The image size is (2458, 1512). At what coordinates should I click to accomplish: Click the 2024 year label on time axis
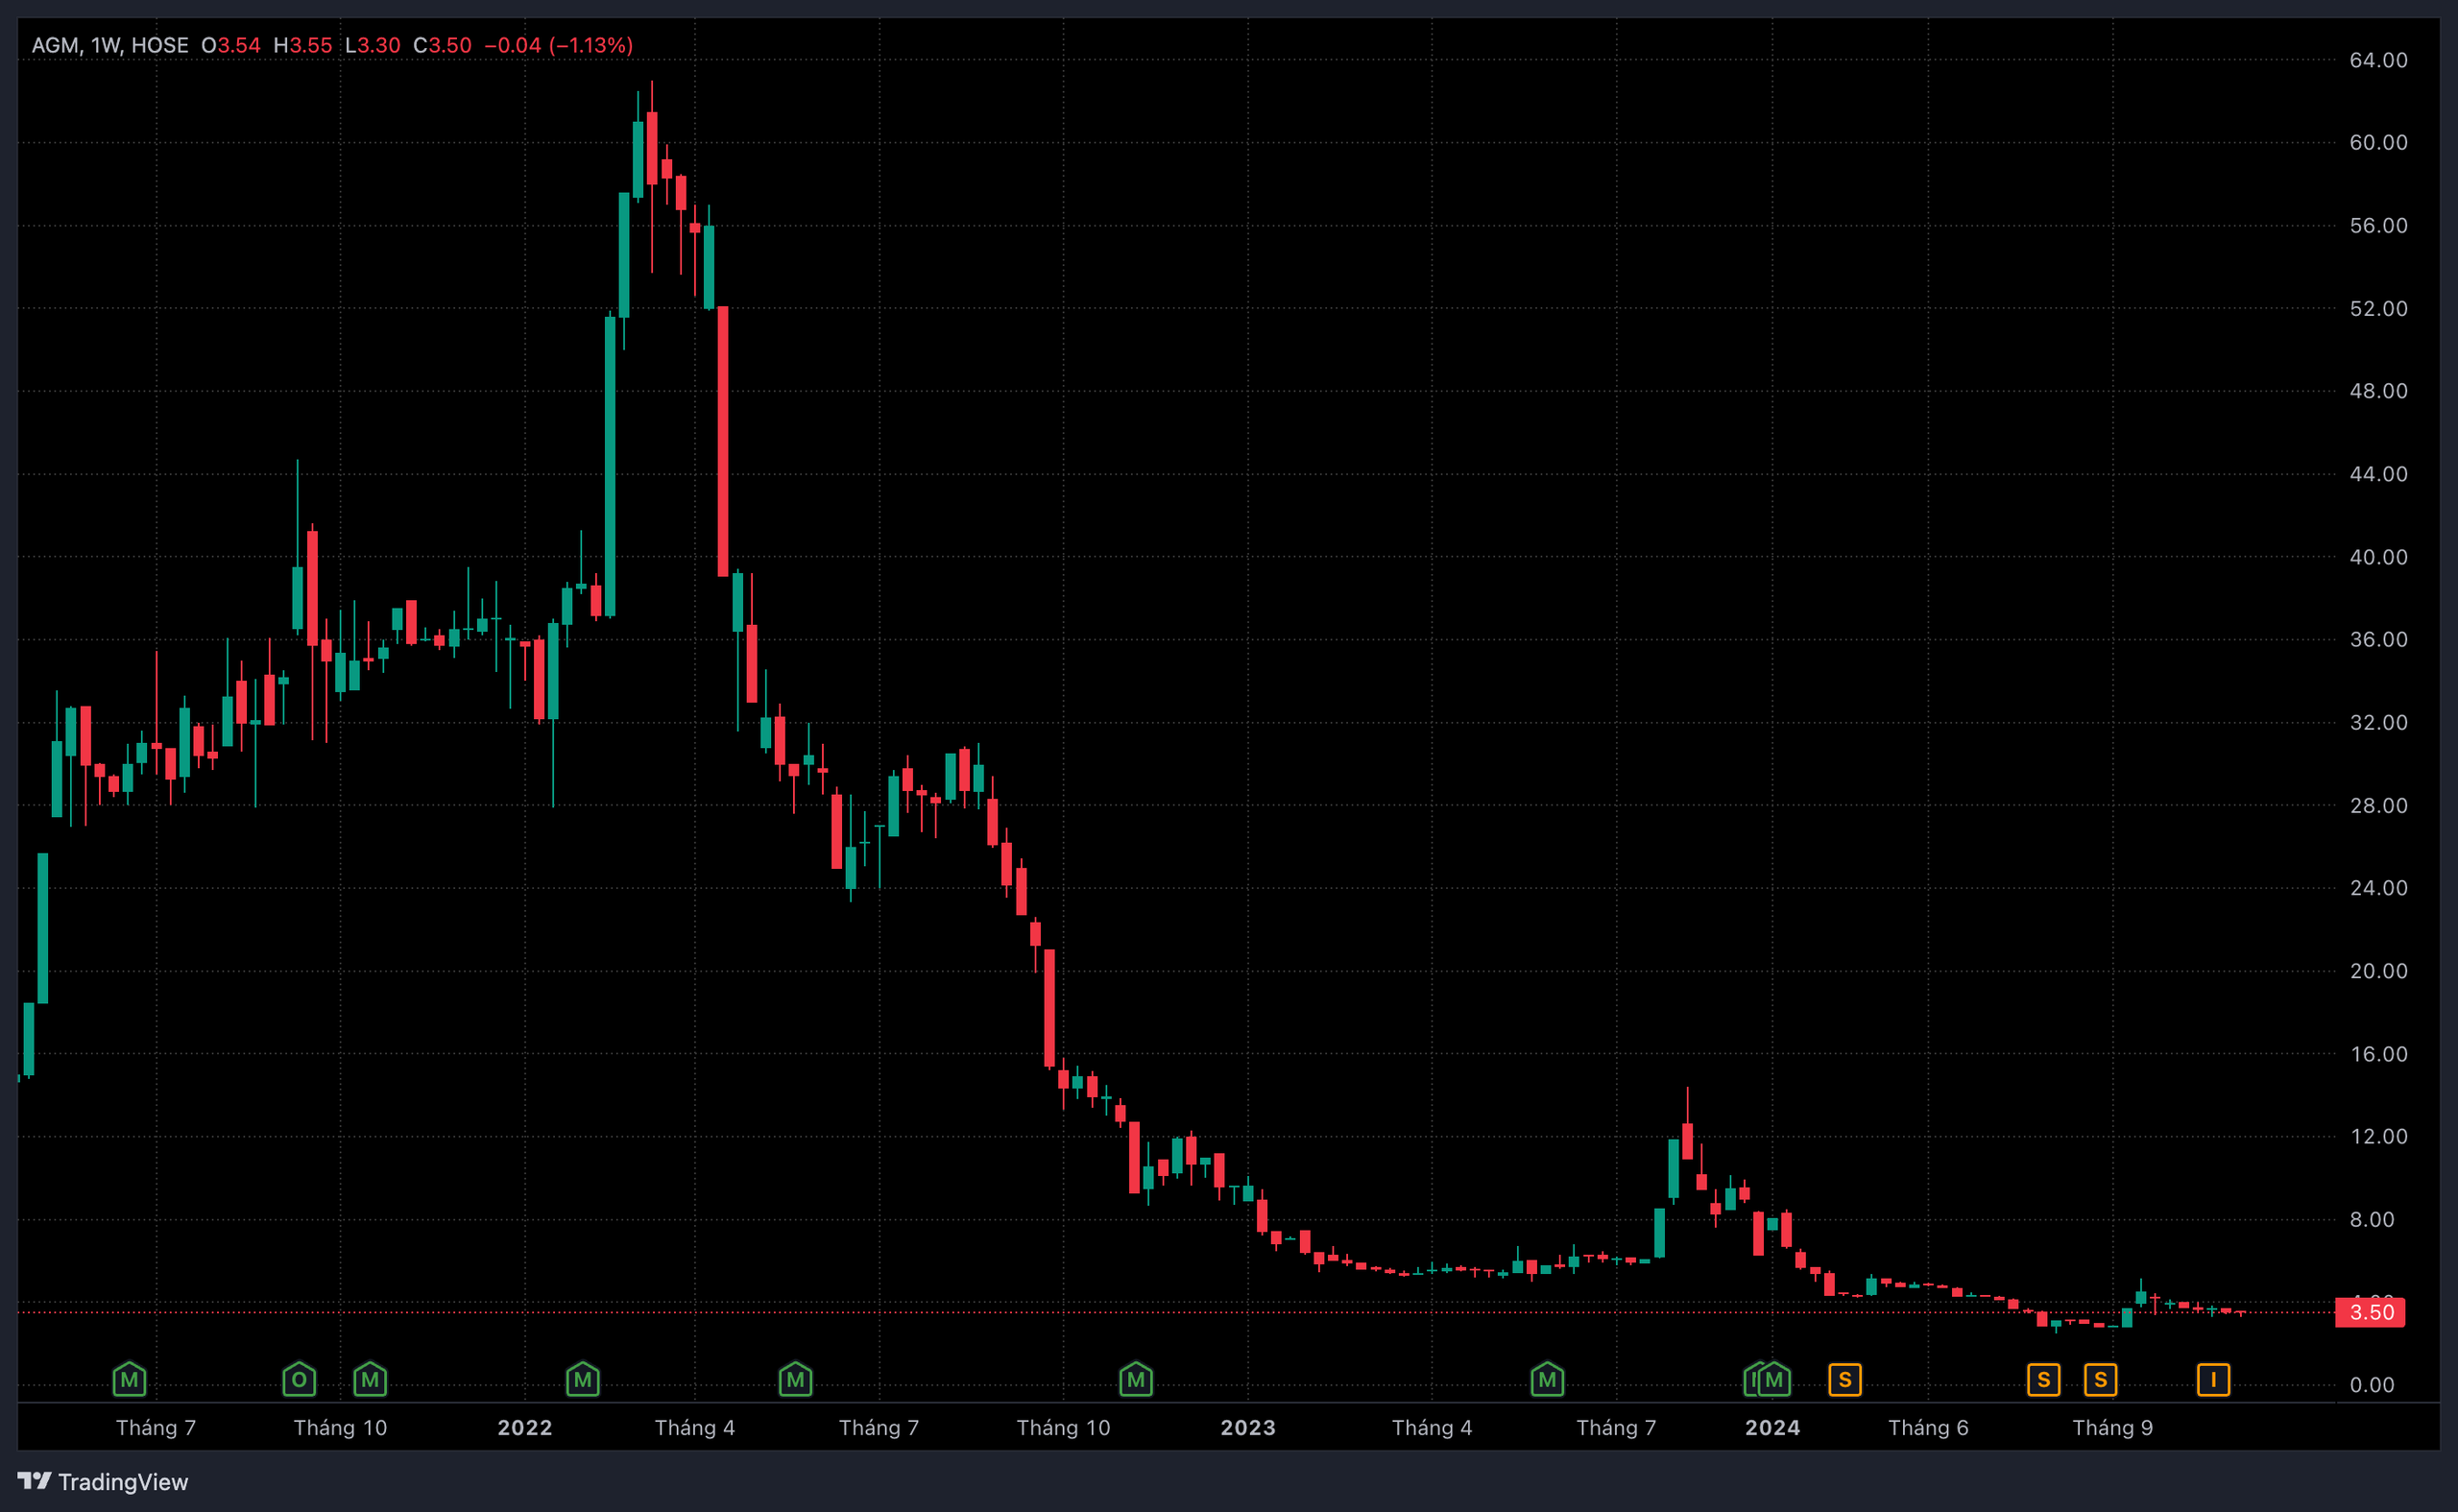tap(1772, 1427)
